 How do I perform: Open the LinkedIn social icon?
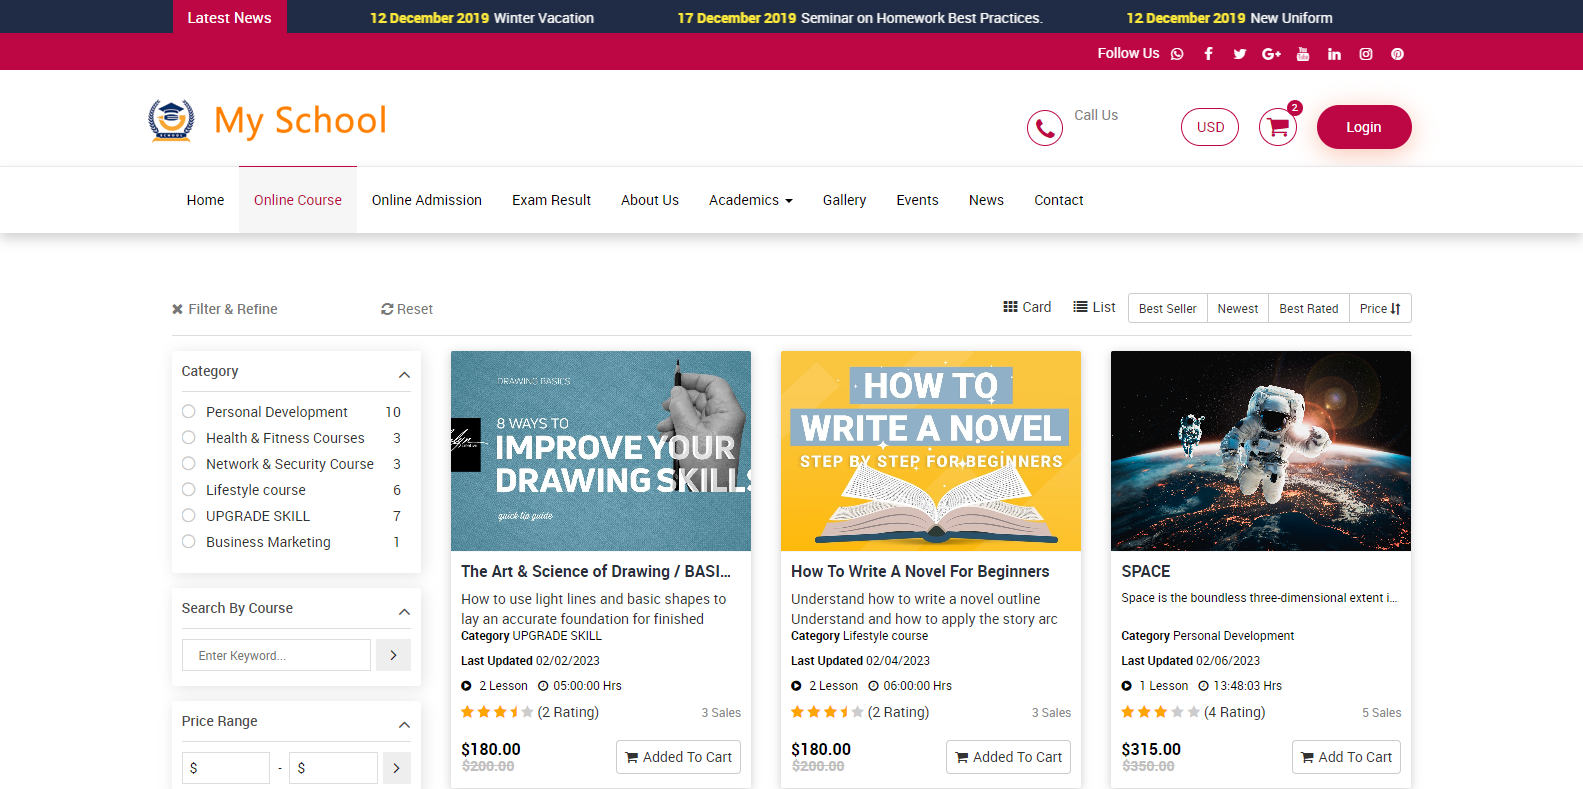pos(1334,54)
